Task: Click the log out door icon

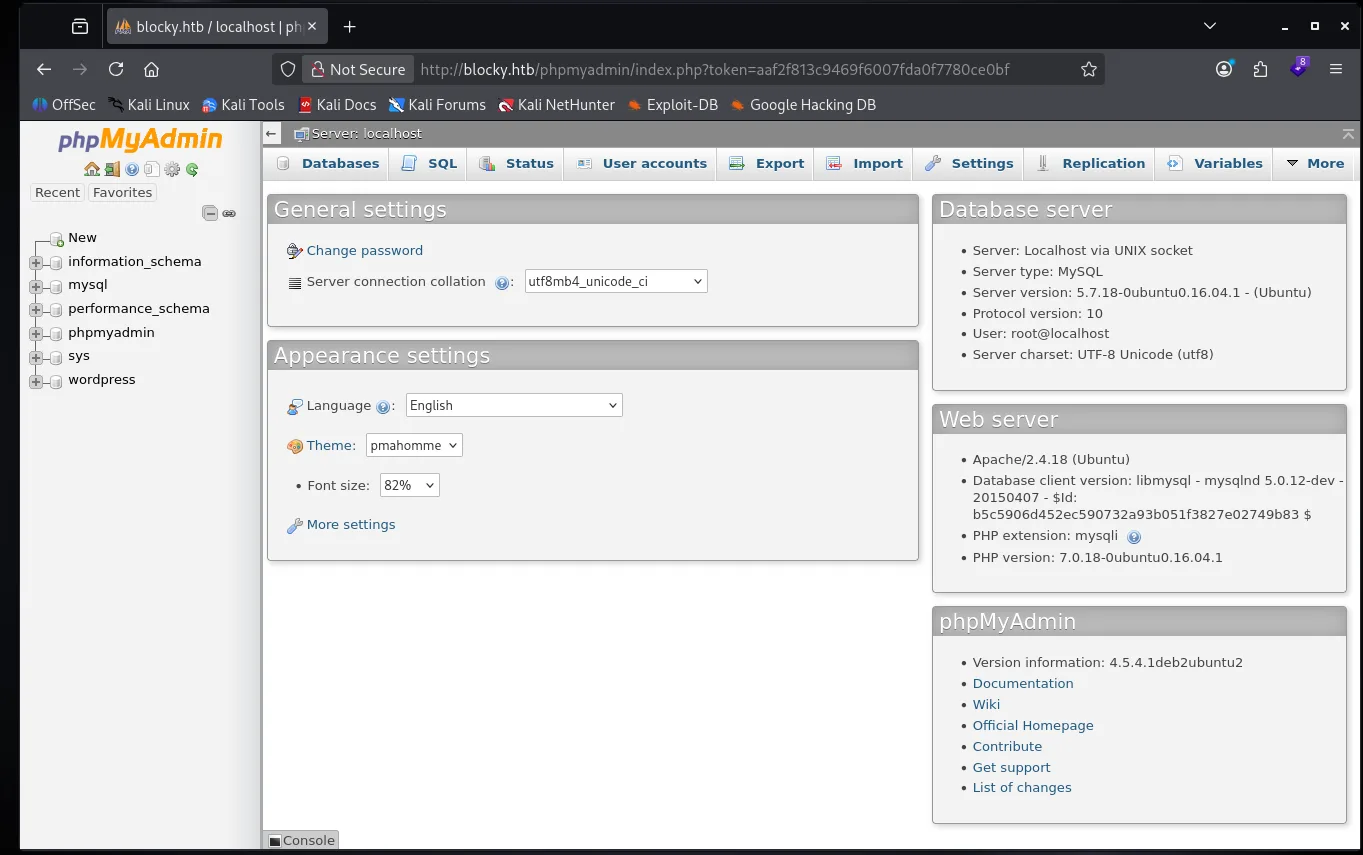Action: pos(112,170)
